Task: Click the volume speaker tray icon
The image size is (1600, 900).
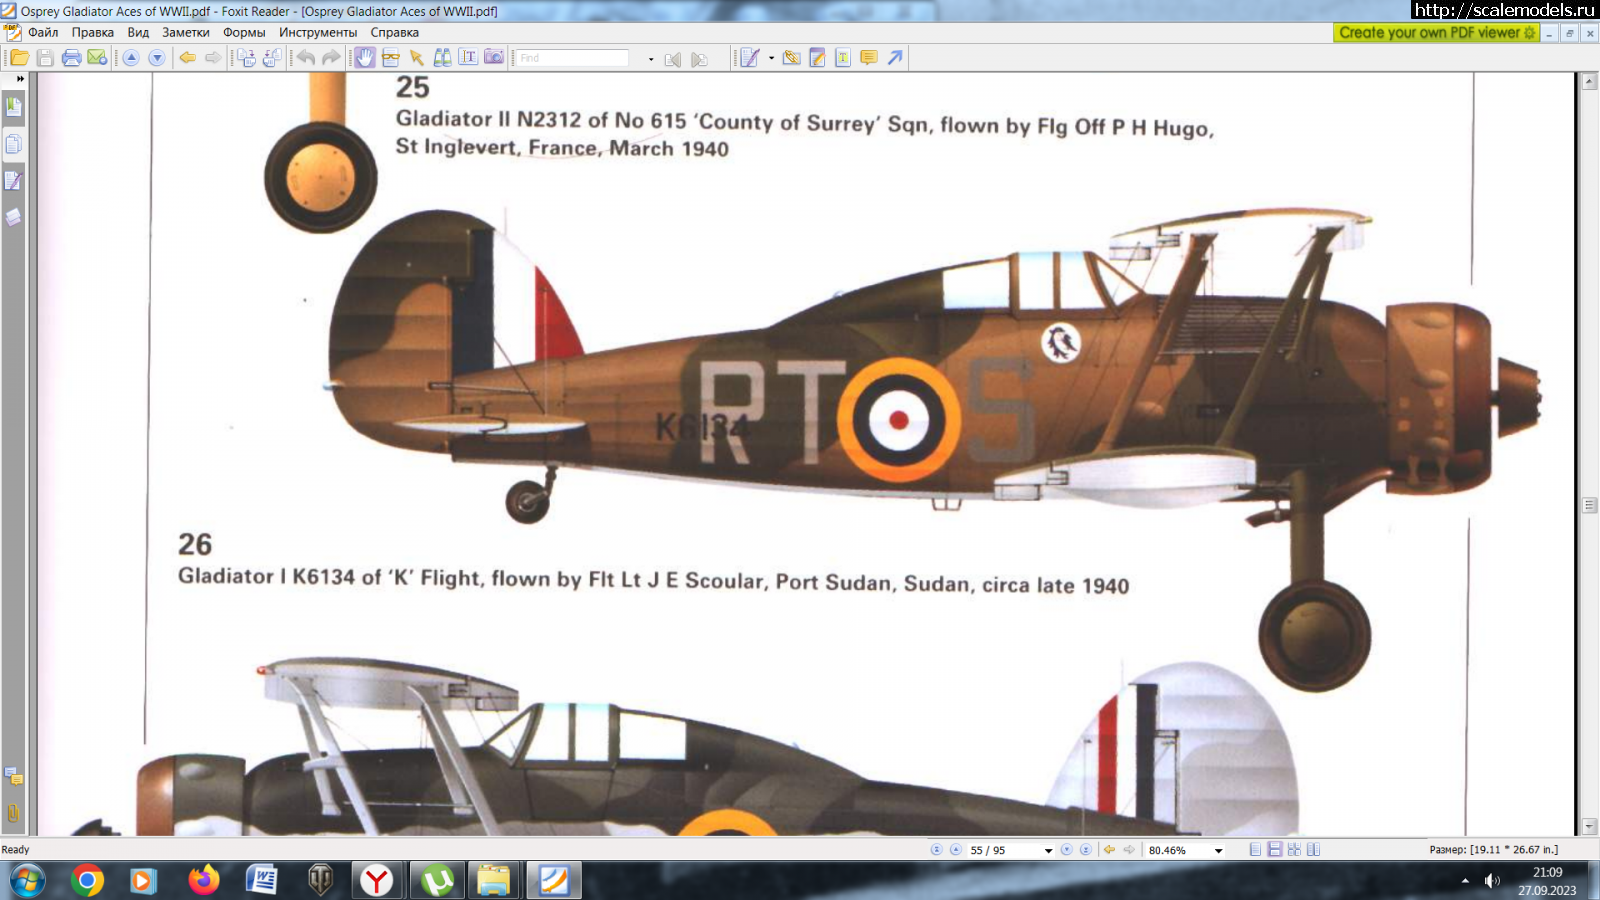Action: pos(1492,881)
